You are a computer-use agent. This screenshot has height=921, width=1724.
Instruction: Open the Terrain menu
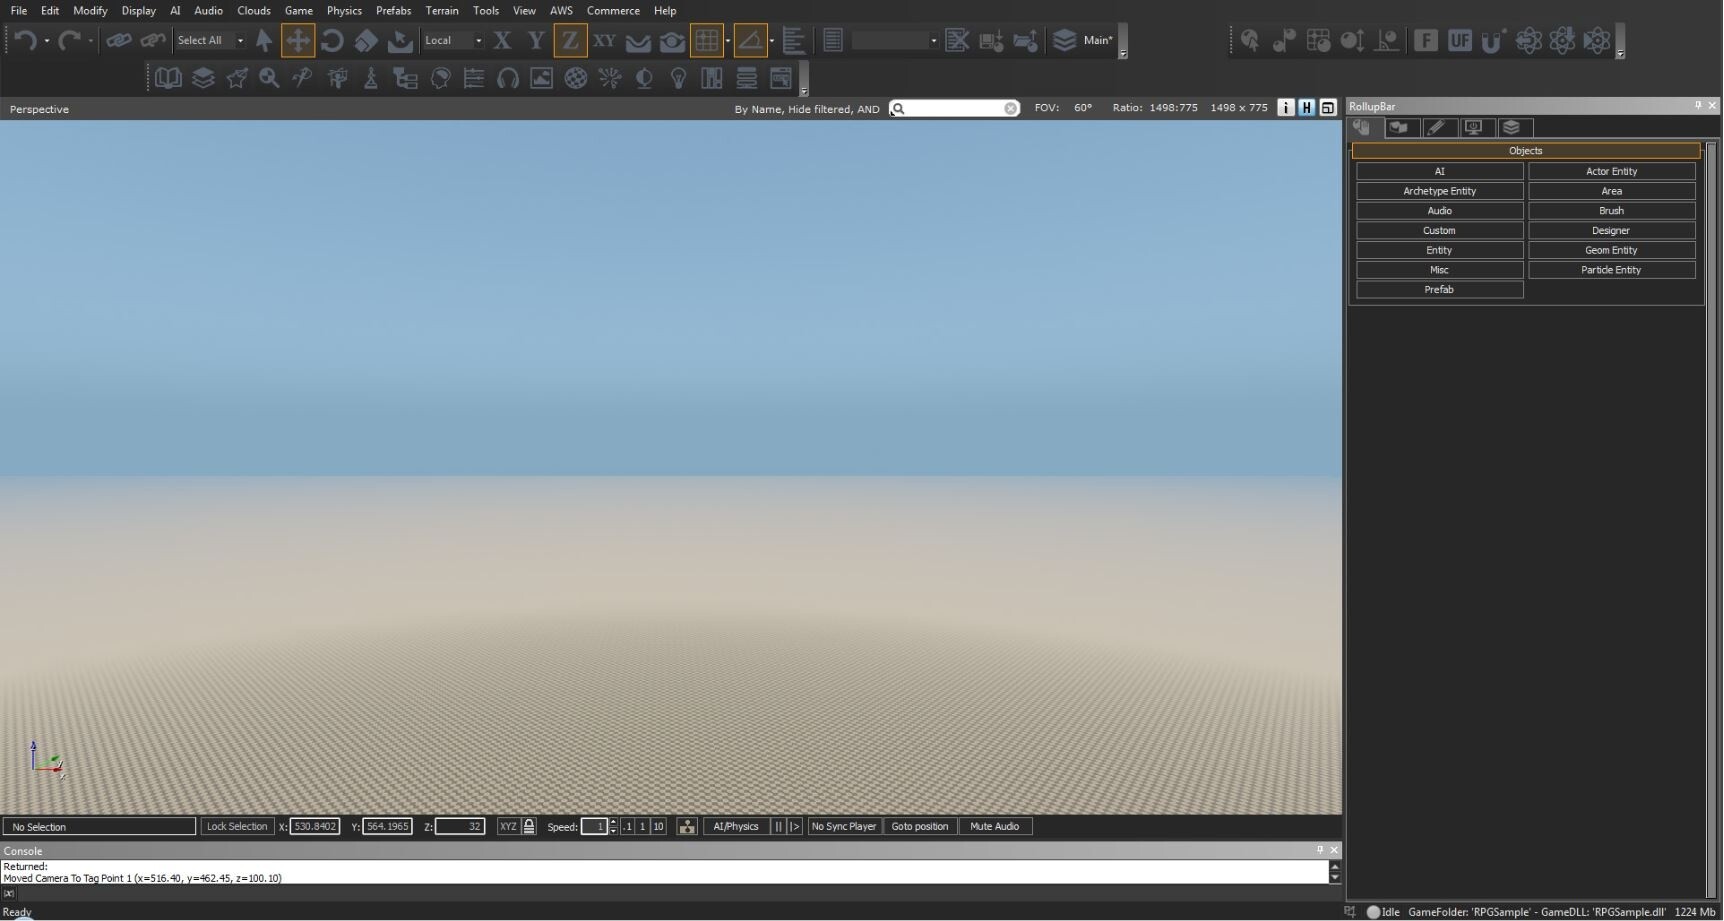click(x=442, y=10)
